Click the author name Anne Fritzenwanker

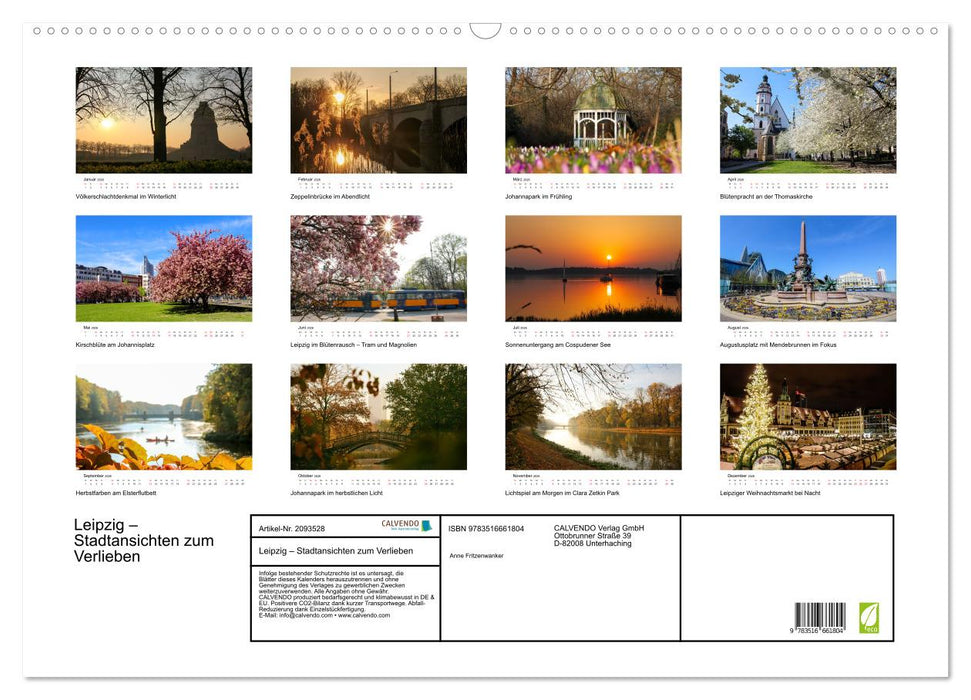[x=476, y=555]
